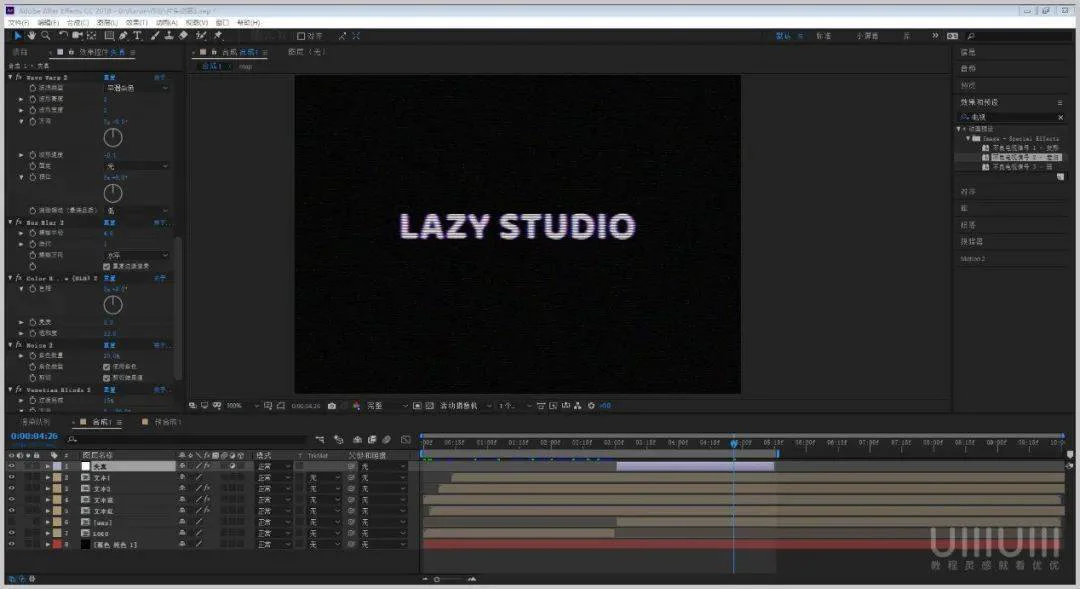This screenshot has height=589, width=1080.
Task: Enable motion blur switch above the layers
Action: (386, 440)
